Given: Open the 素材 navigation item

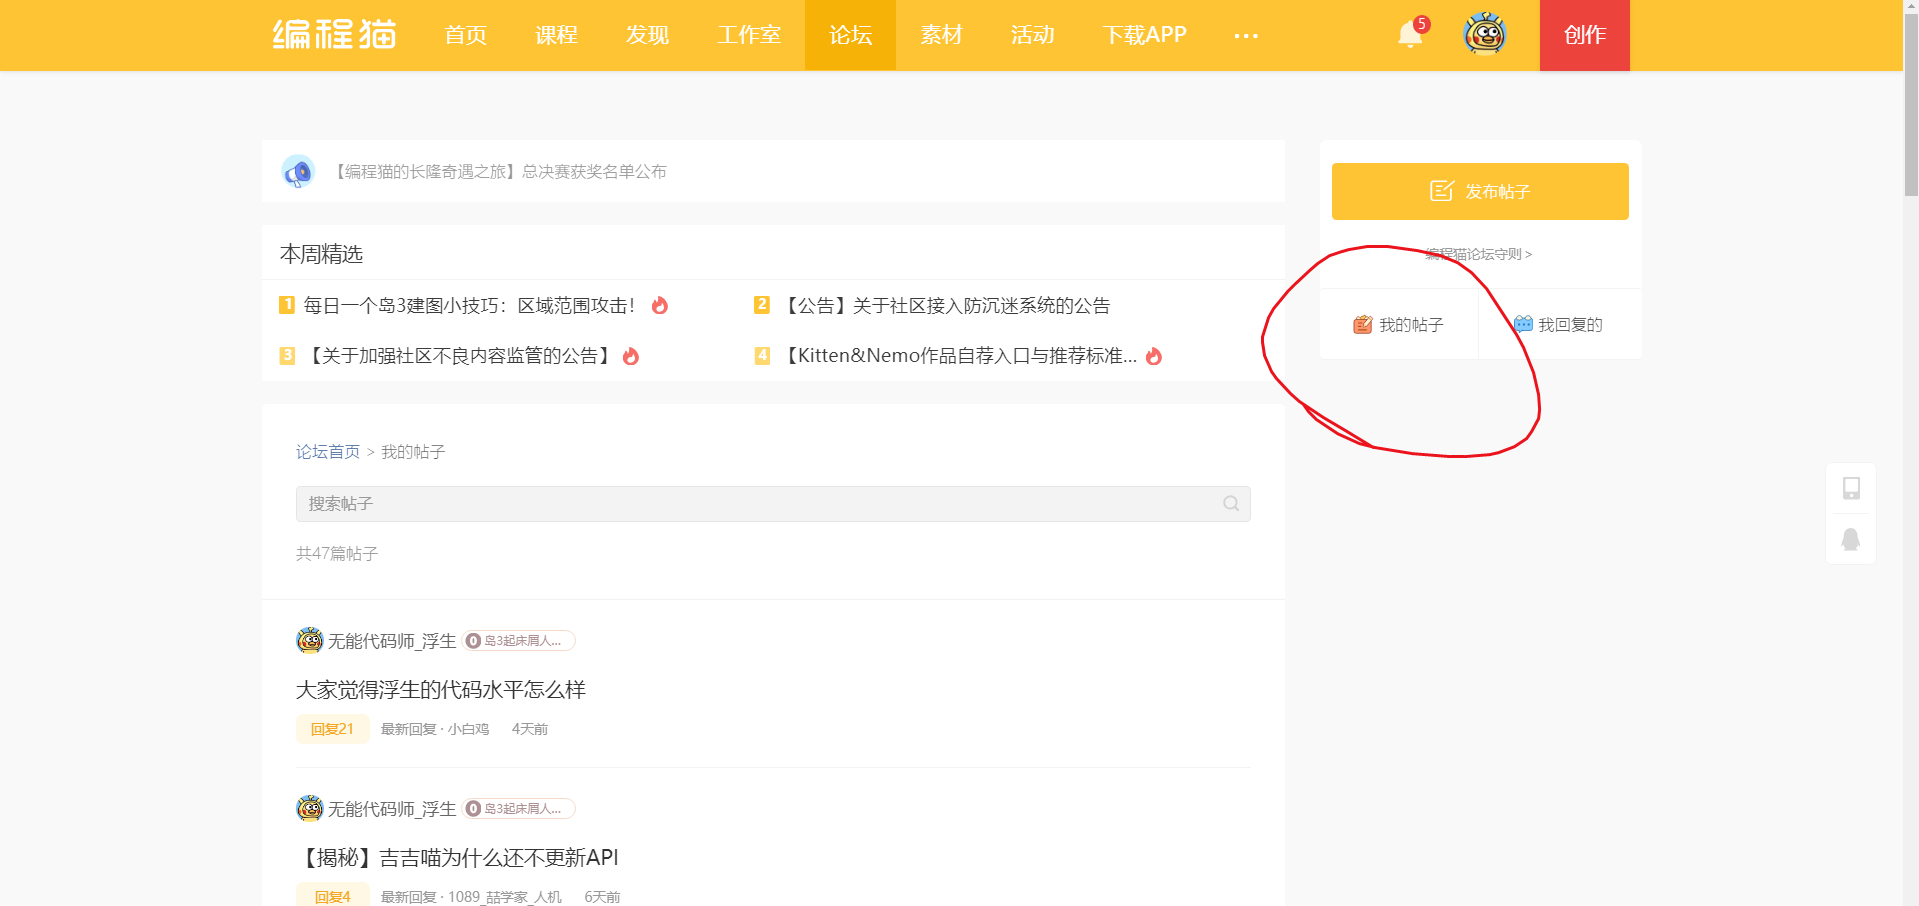Looking at the screenshot, I should (942, 35).
